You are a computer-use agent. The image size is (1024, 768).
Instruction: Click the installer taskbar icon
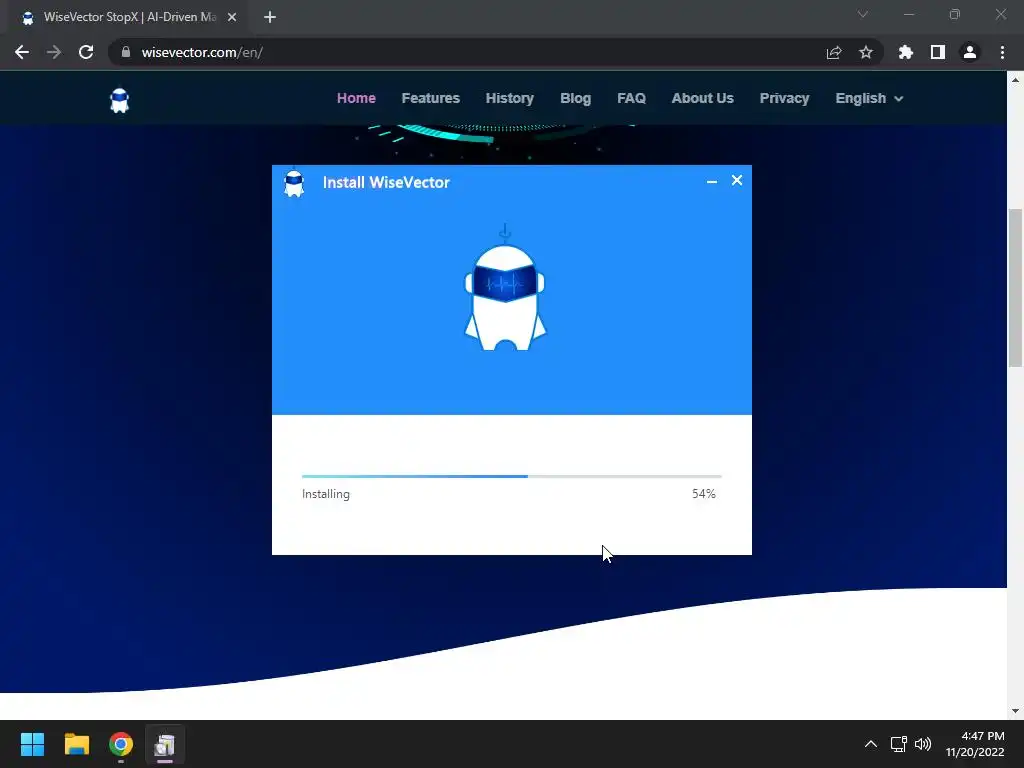[x=165, y=744]
